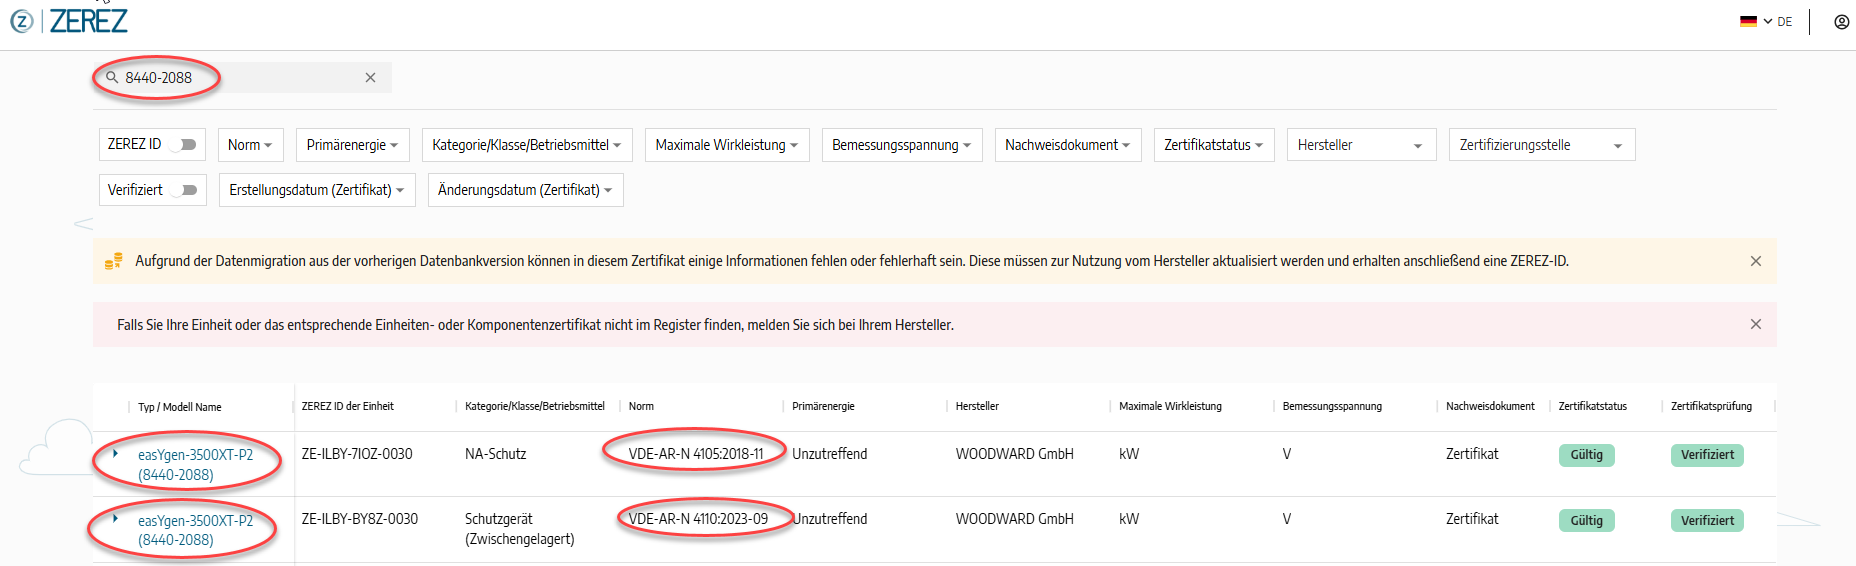Open the Zertifizierungsstelle combo box
This screenshot has width=1856, height=566.
(1541, 145)
